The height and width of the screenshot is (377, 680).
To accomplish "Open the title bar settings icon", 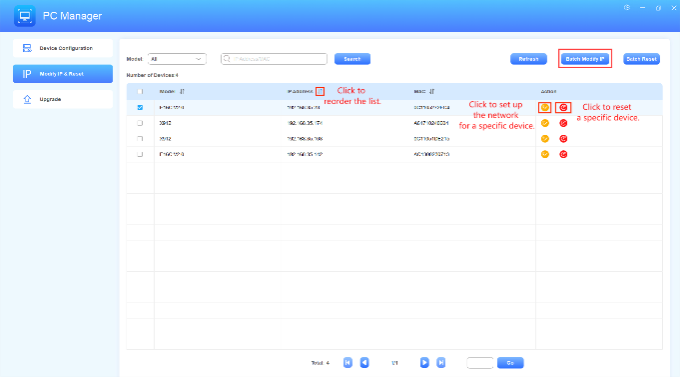I will tap(627, 8).
